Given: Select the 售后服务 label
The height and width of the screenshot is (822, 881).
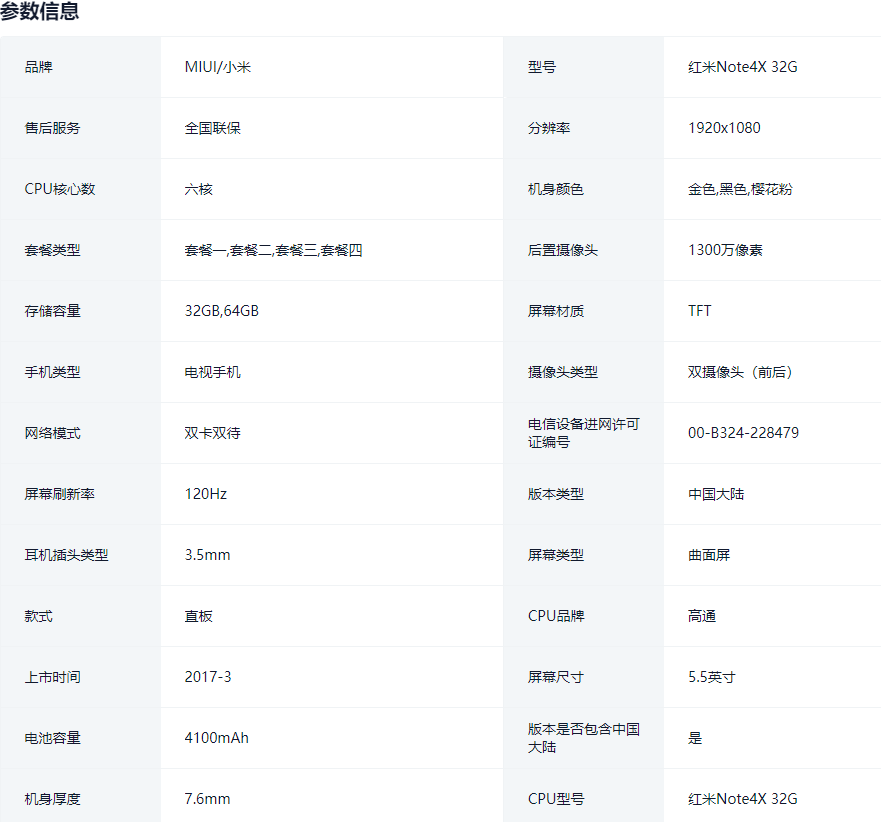Looking at the screenshot, I should pyautogui.click(x=52, y=128).
